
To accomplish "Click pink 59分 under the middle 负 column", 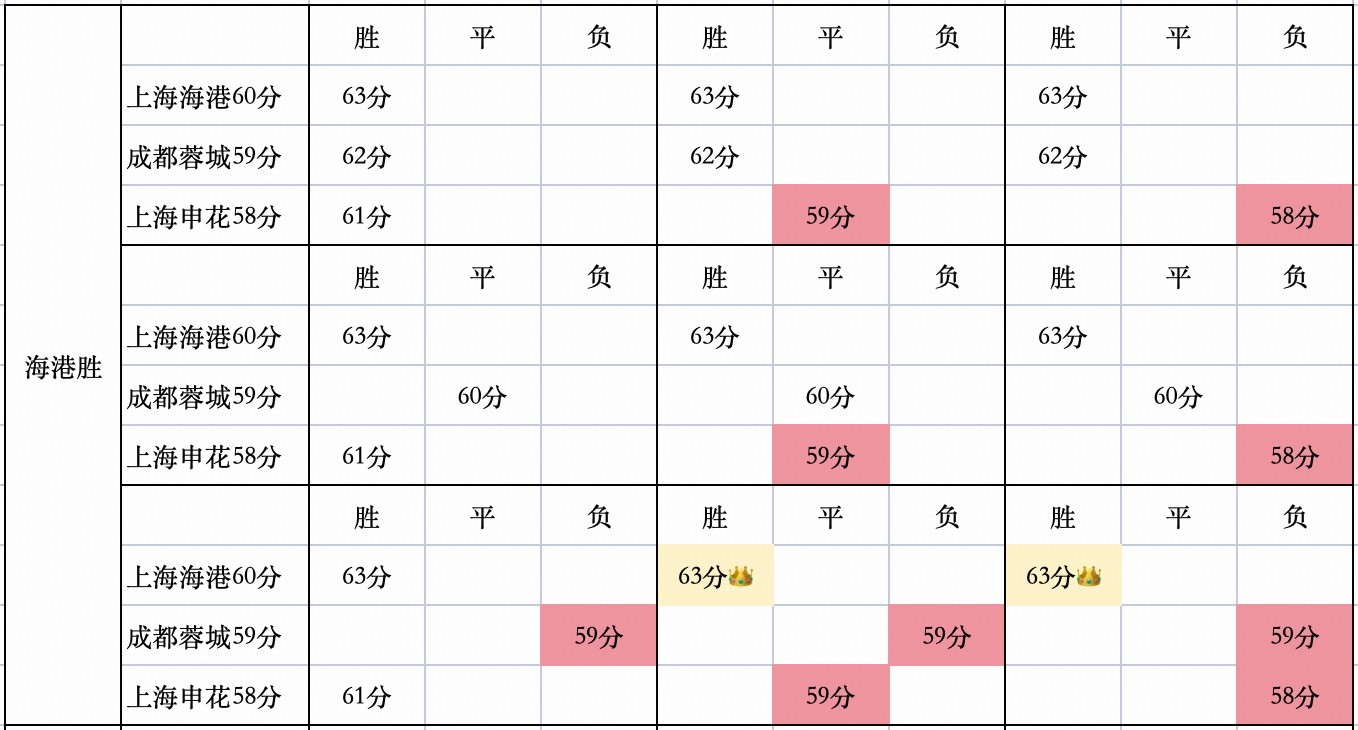I will pyautogui.click(x=946, y=636).
